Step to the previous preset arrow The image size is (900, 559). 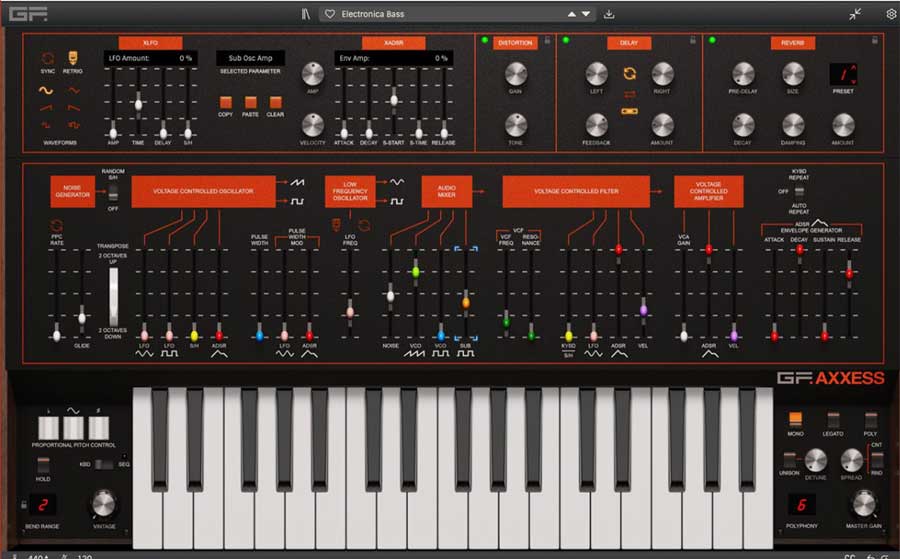click(x=572, y=14)
